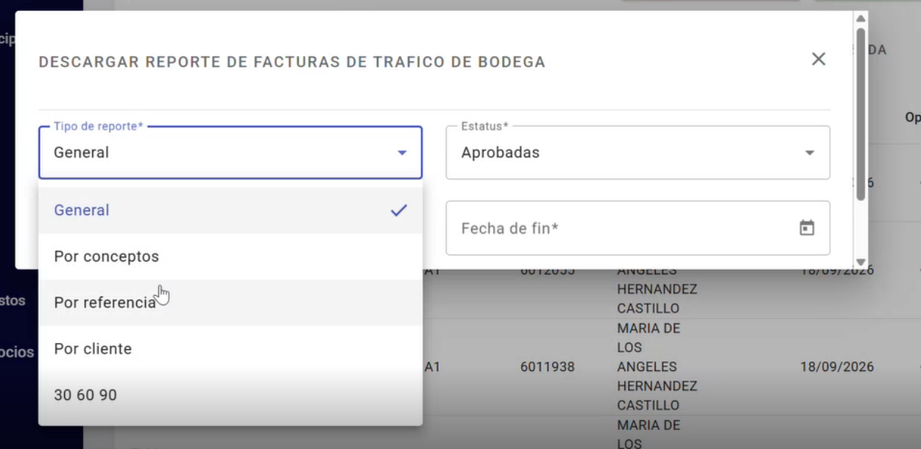Image resolution: width=921 pixels, height=449 pixels.
Task: Click the dialog scrollbar down arrow
Action: coord(861,262)
